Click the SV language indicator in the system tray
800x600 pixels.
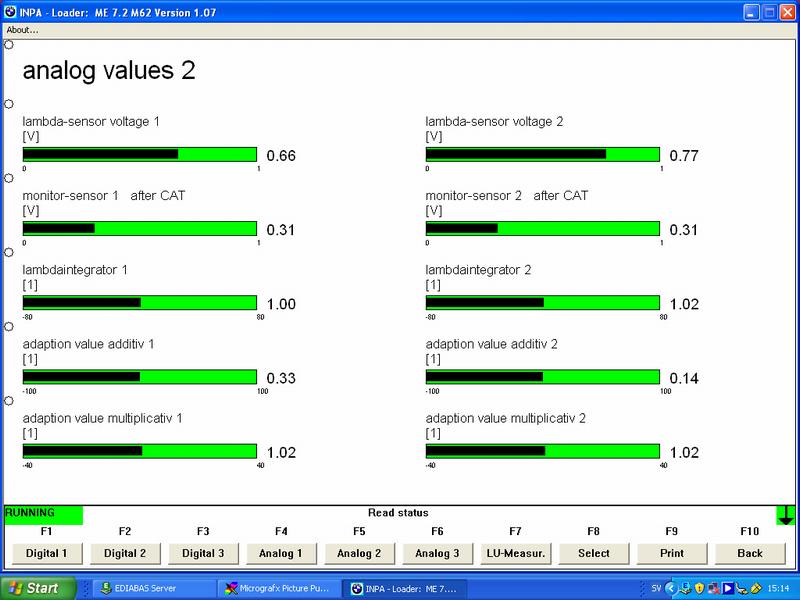[656, 588]
